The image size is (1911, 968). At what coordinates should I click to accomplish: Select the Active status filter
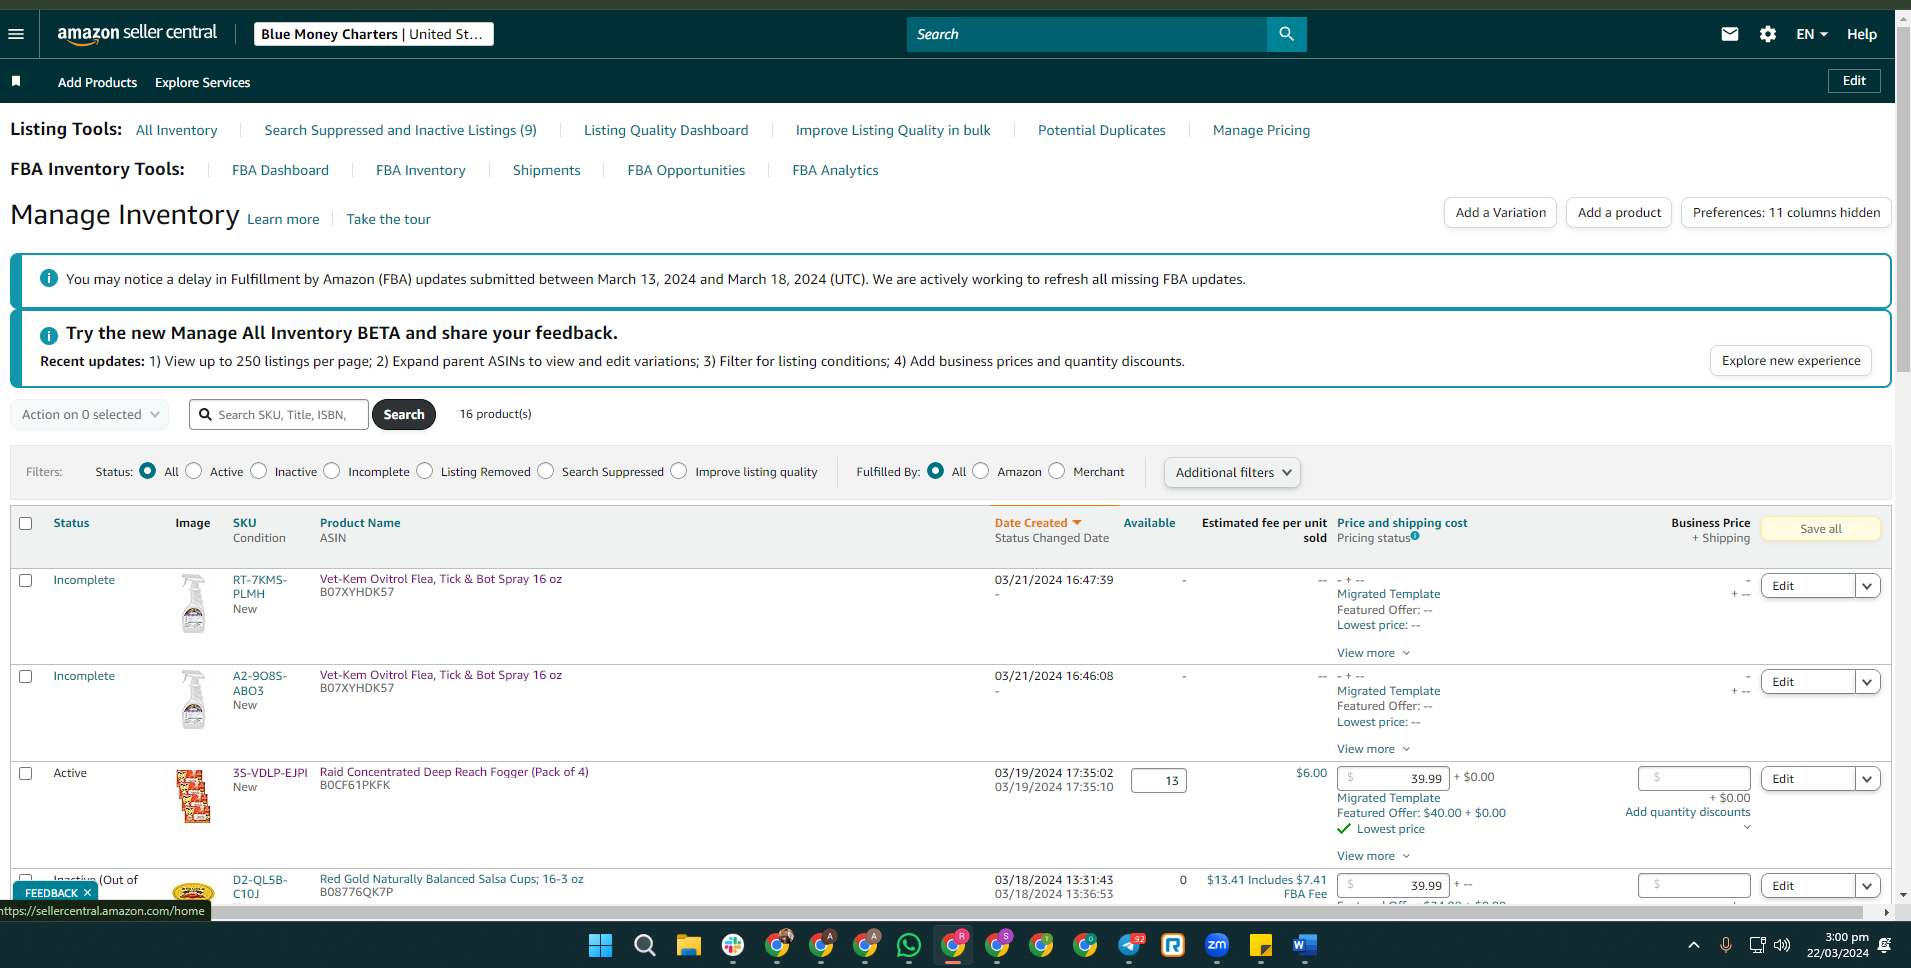[x=194, y=471]
